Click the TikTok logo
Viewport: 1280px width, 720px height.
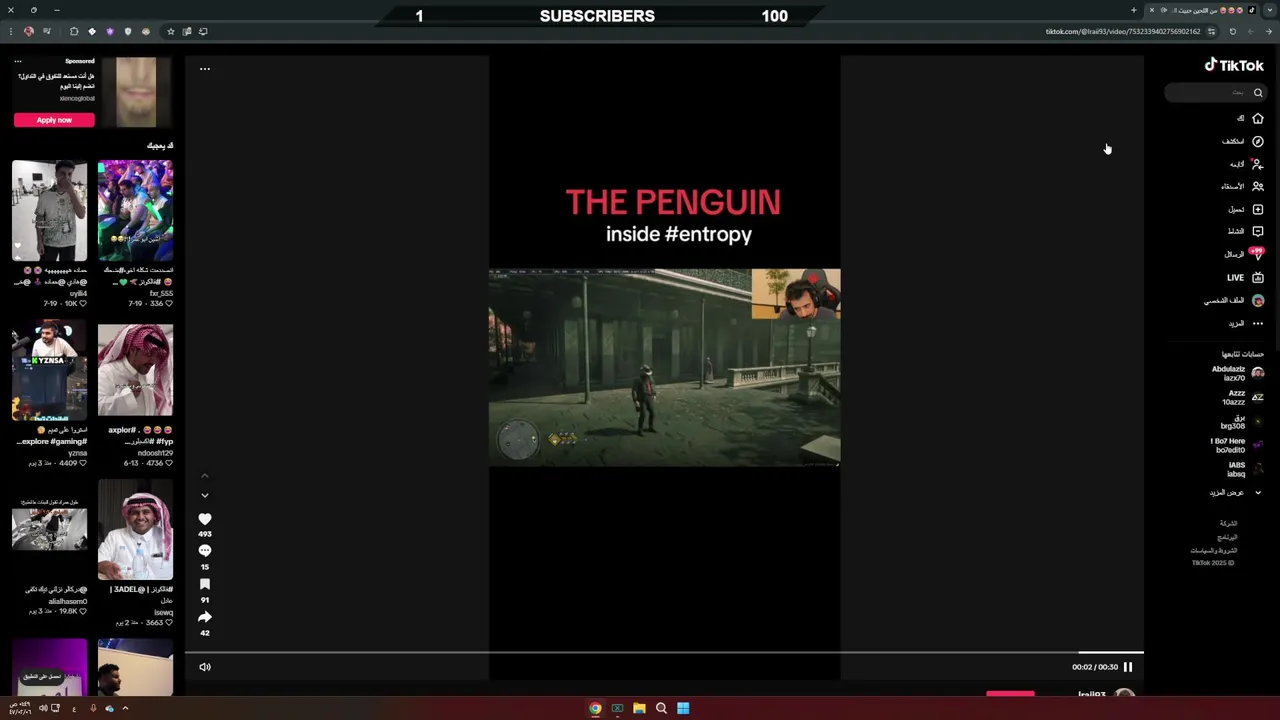pos(1234,65)
